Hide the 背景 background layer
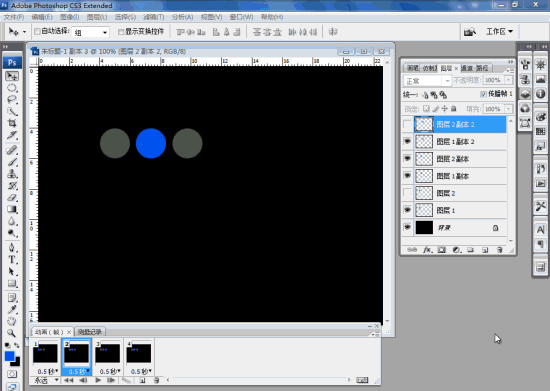 click(407, 228)
